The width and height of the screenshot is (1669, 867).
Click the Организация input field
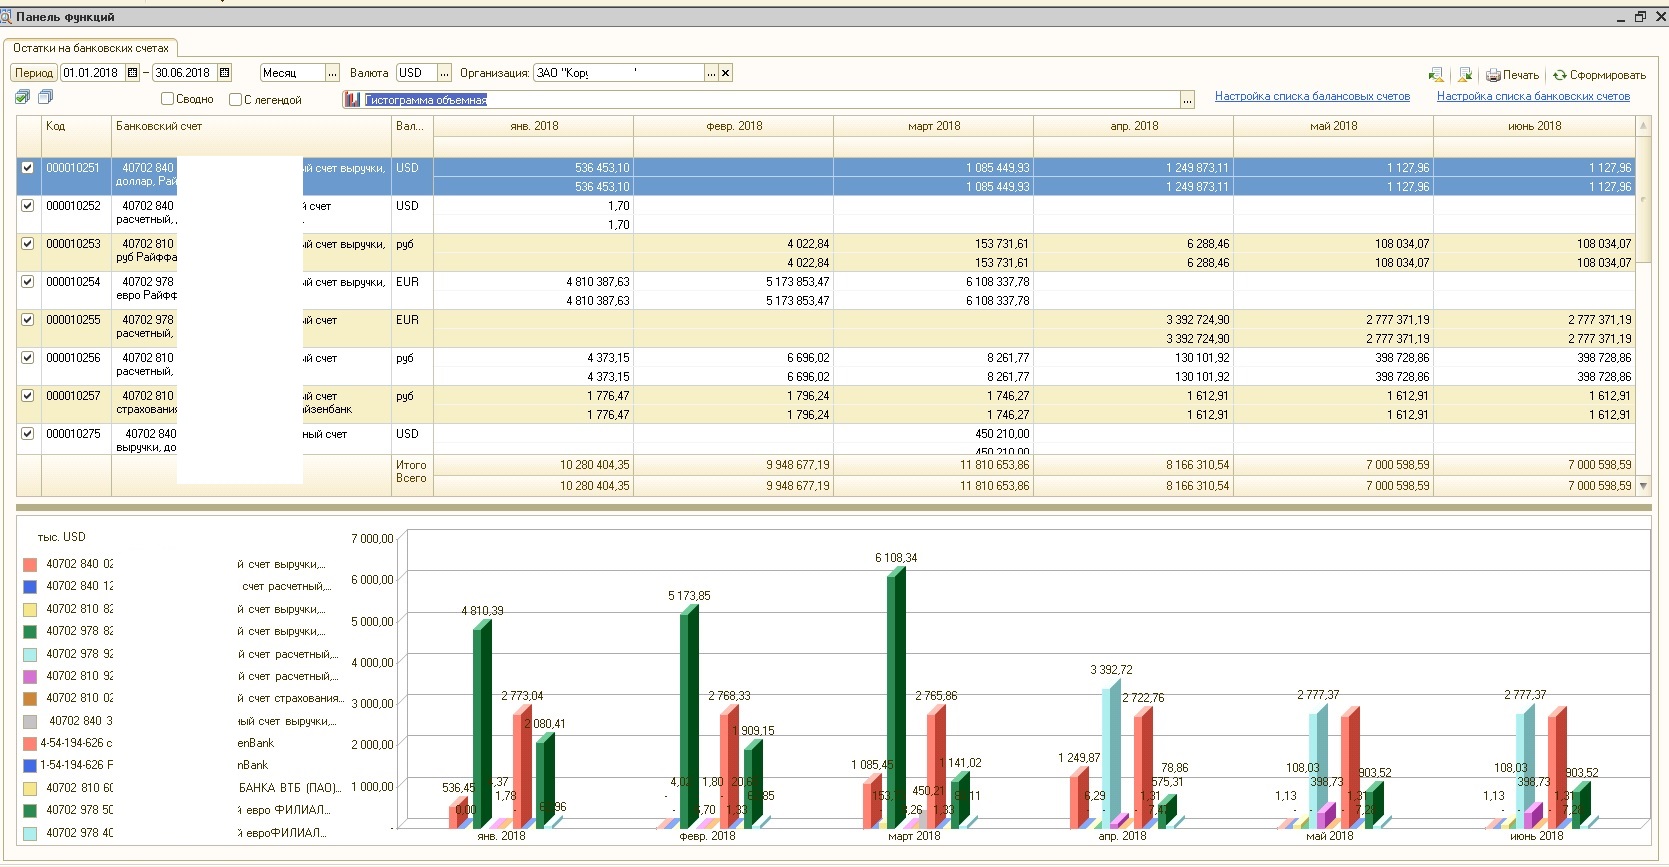619,73
